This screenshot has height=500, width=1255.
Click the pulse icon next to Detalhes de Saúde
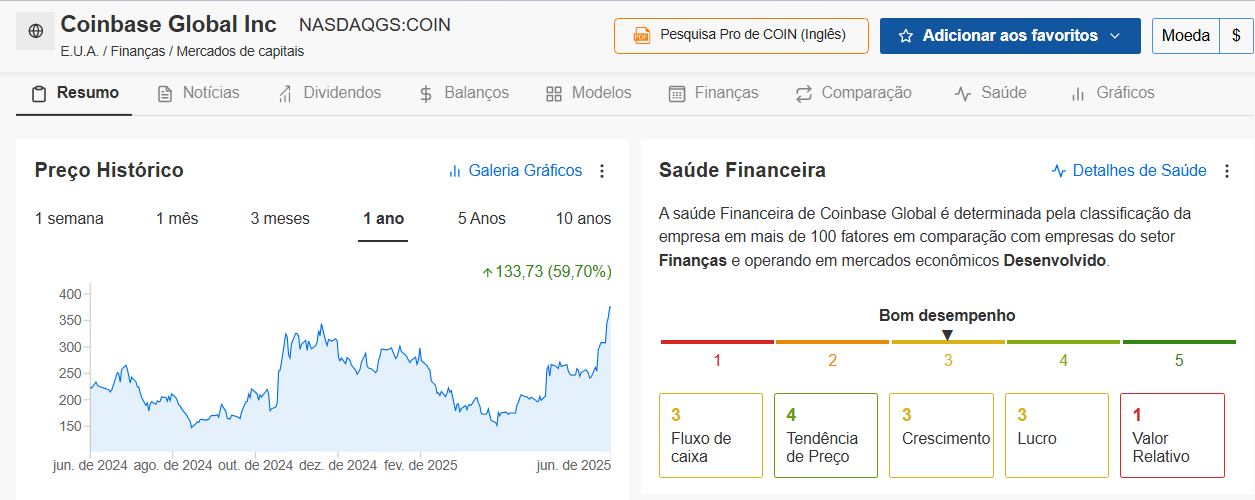tap(1059, 171)
